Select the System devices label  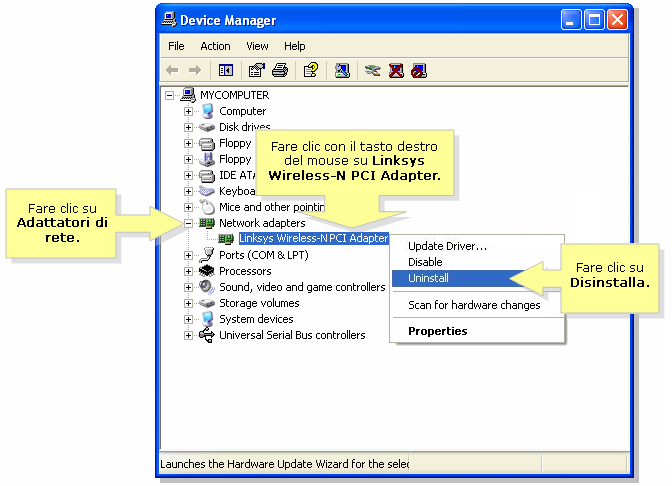pyautogui.click(x=256, y=319)
